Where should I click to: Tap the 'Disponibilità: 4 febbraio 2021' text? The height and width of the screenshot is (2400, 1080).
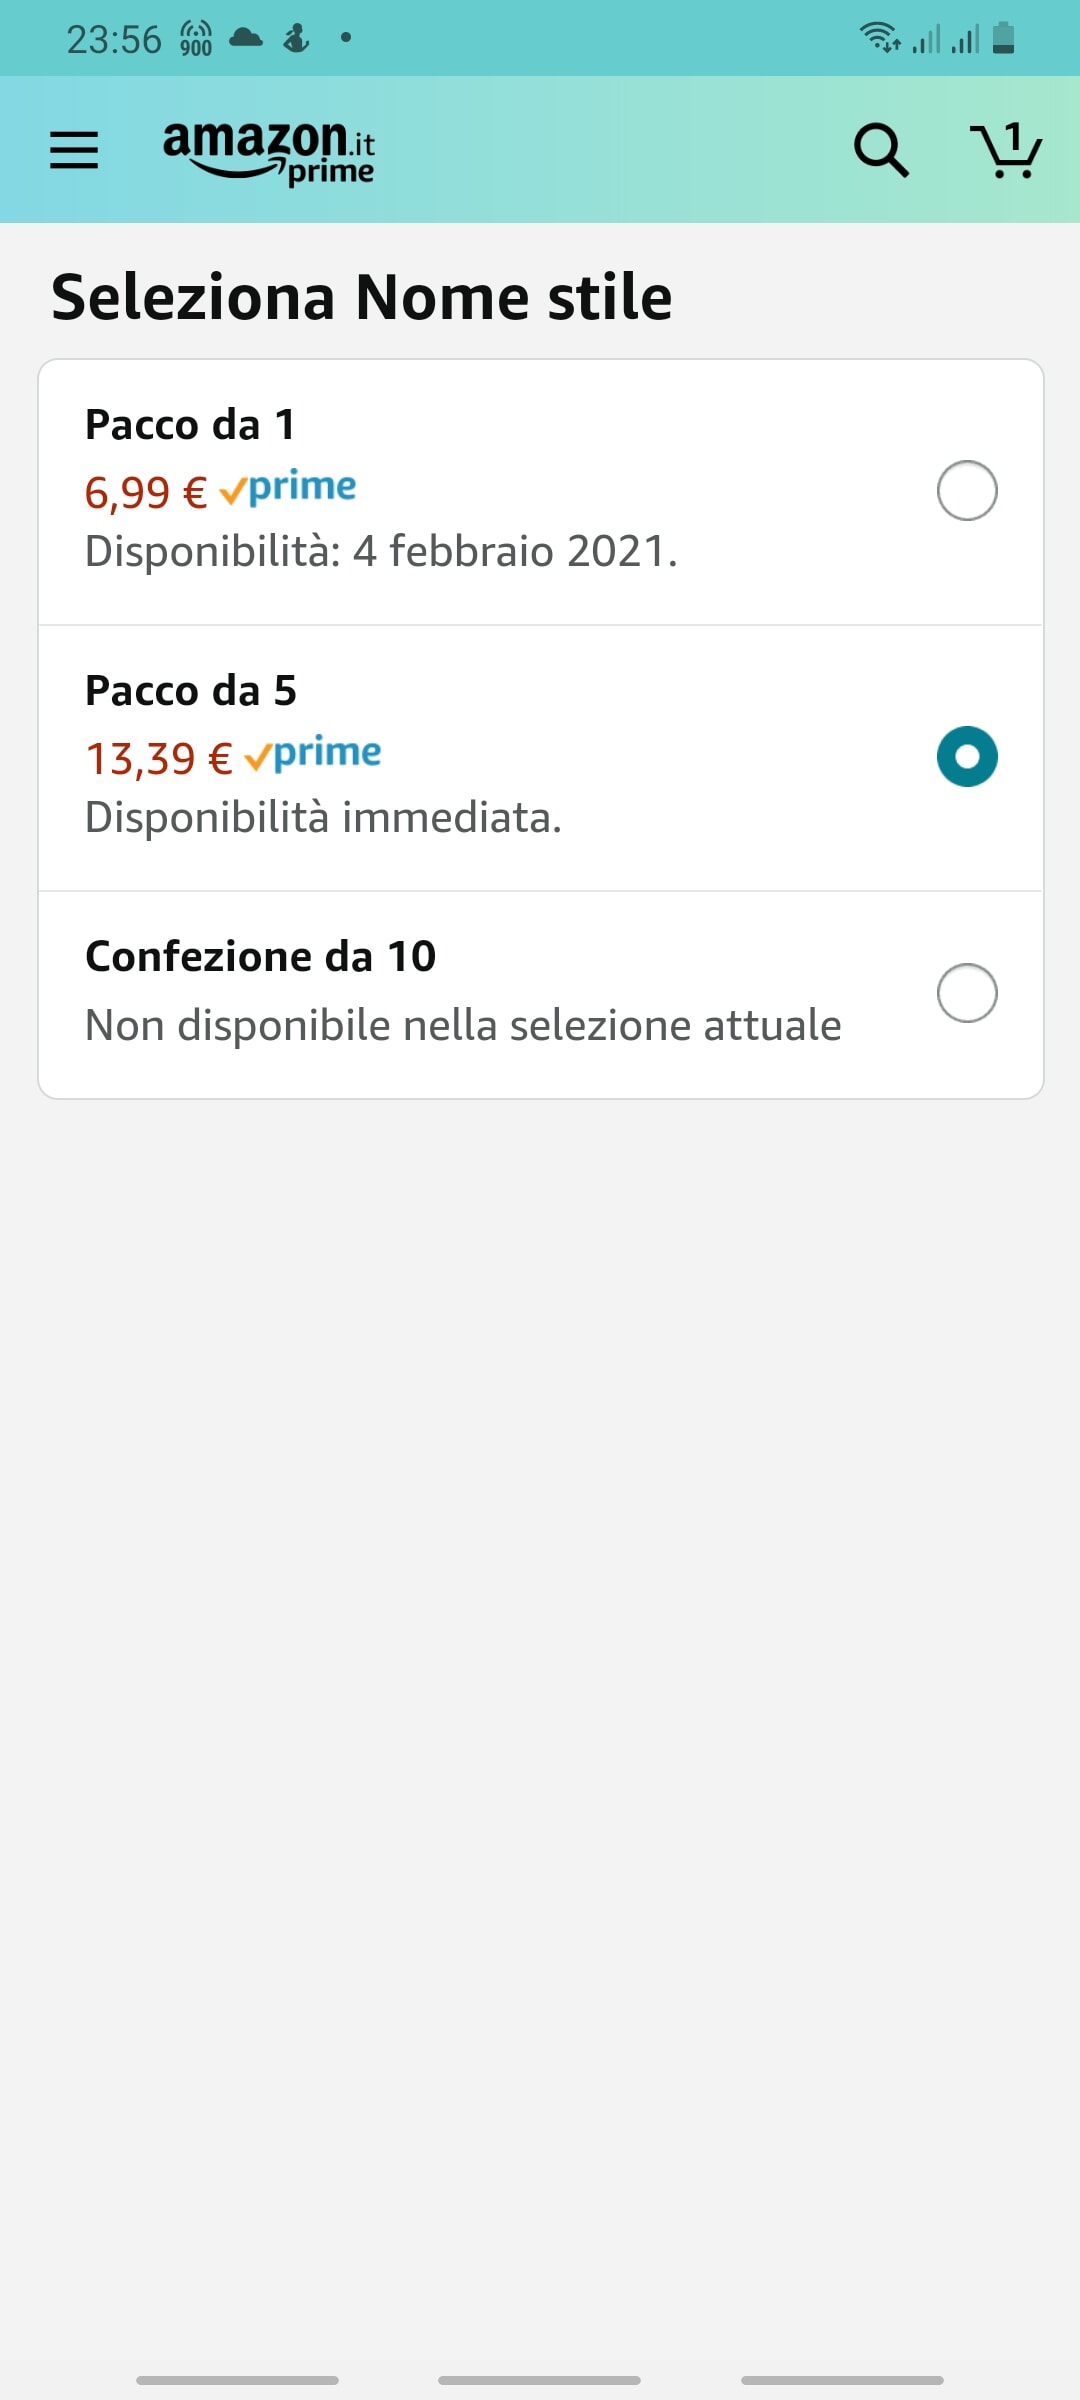(x=381, y=551)
